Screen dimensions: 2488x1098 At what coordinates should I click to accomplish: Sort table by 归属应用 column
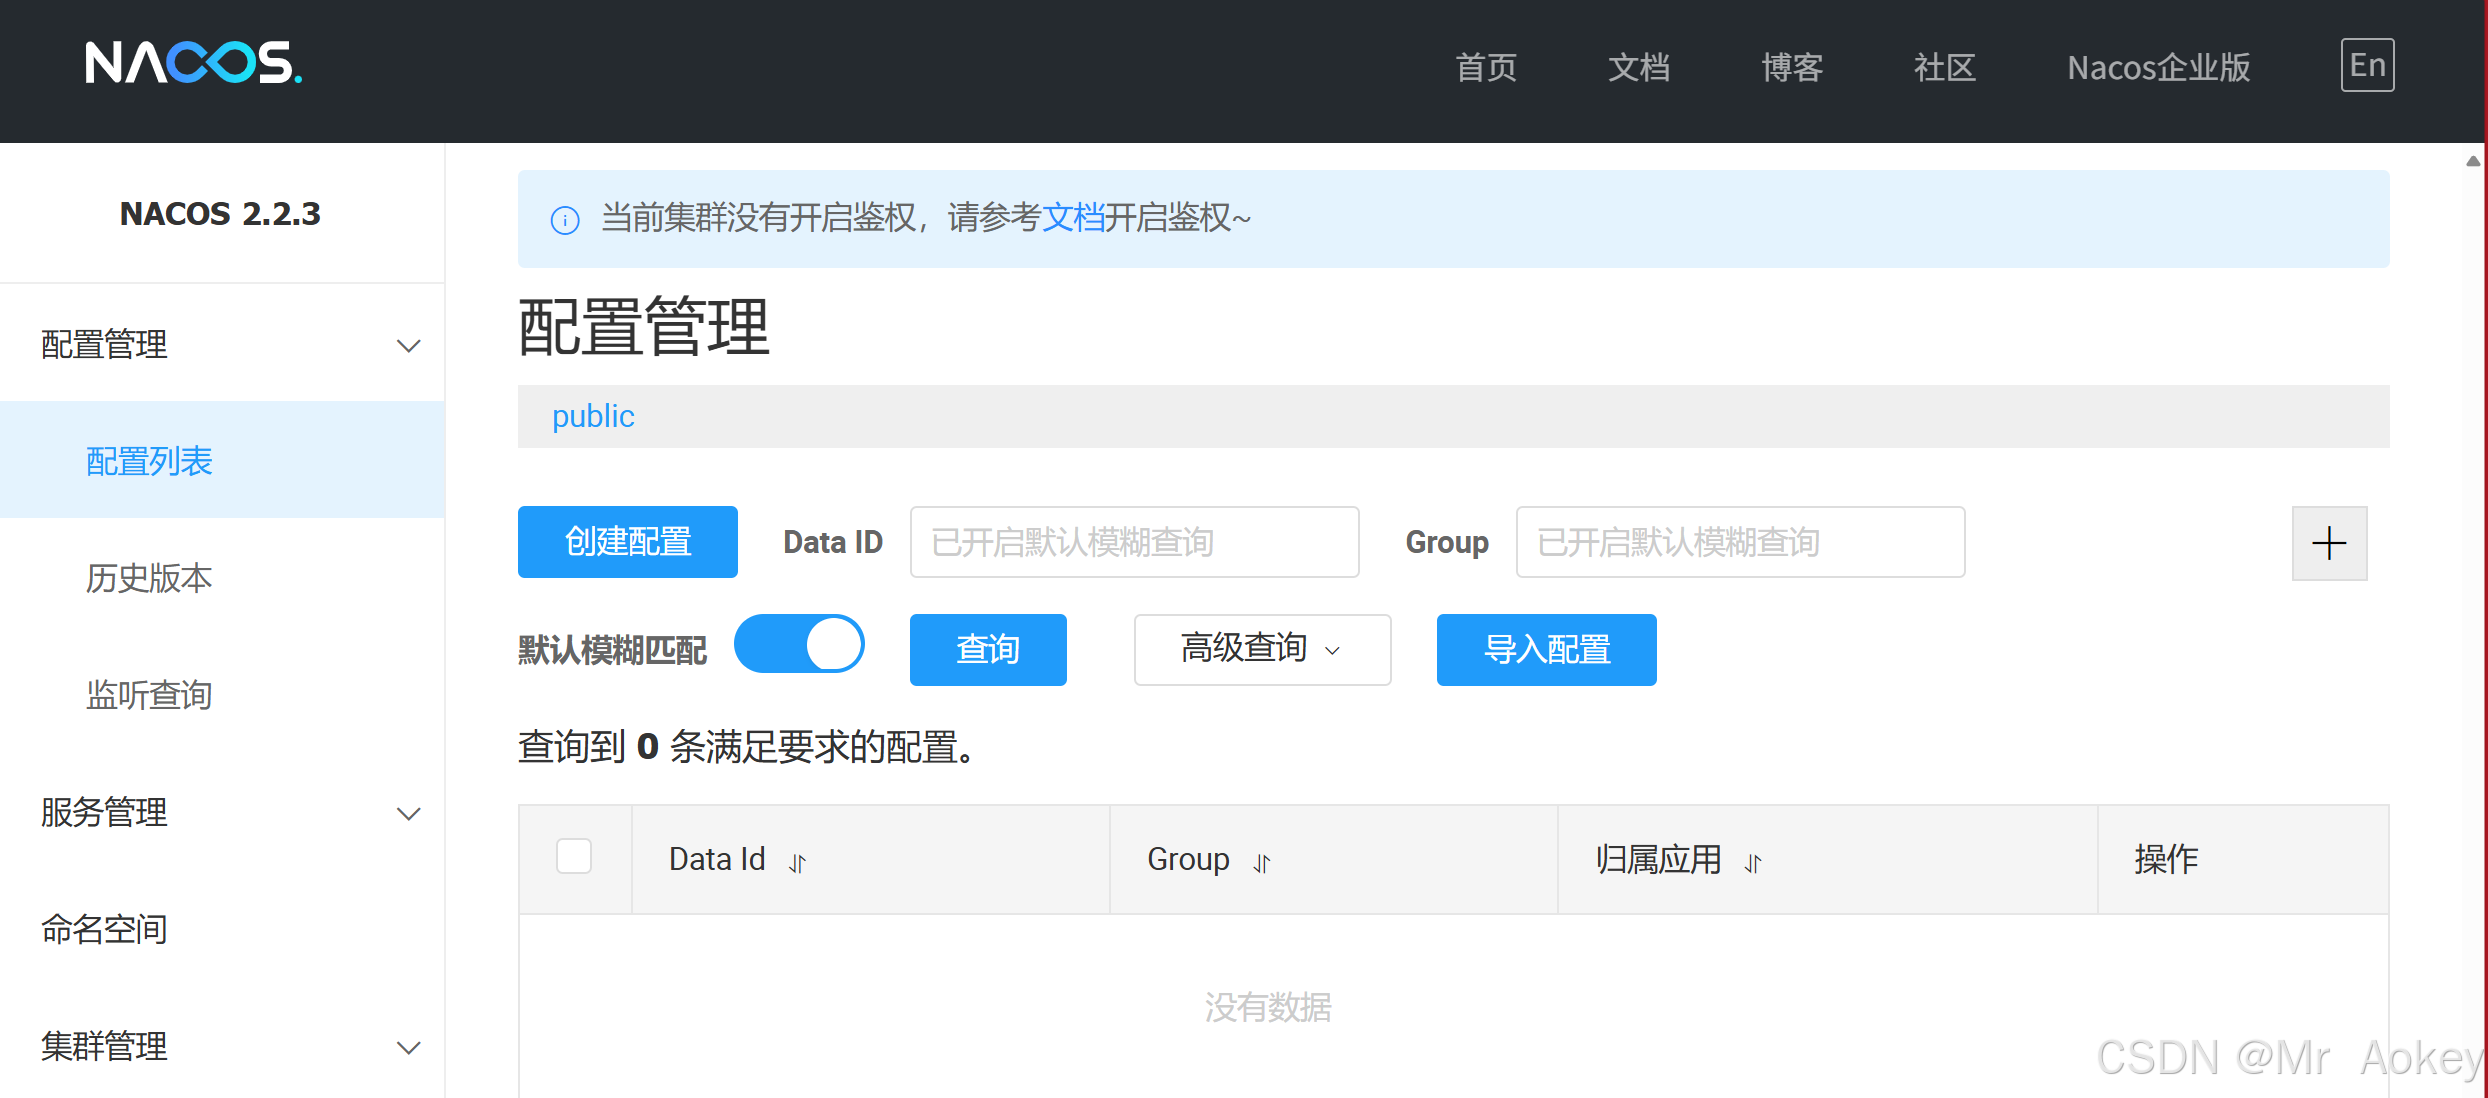[1753, 862]
